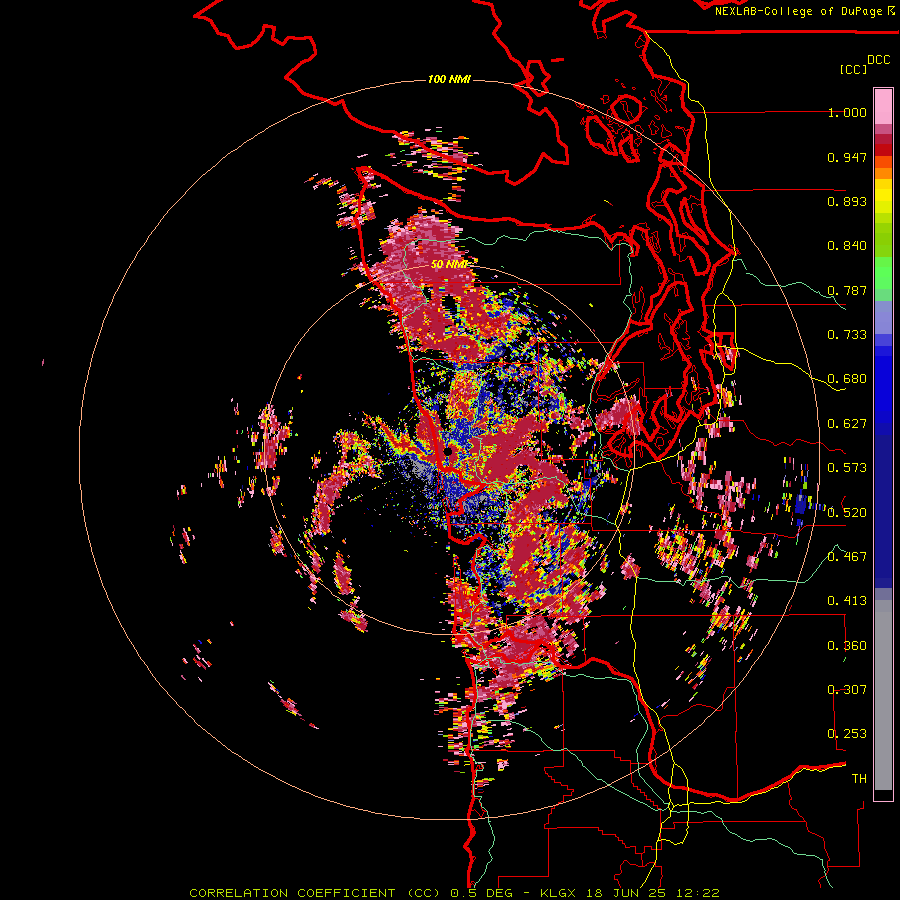Click the 0.413 scale value
Image resolution: width=900 pixels, height=900 pixels.
click(847, 601)
